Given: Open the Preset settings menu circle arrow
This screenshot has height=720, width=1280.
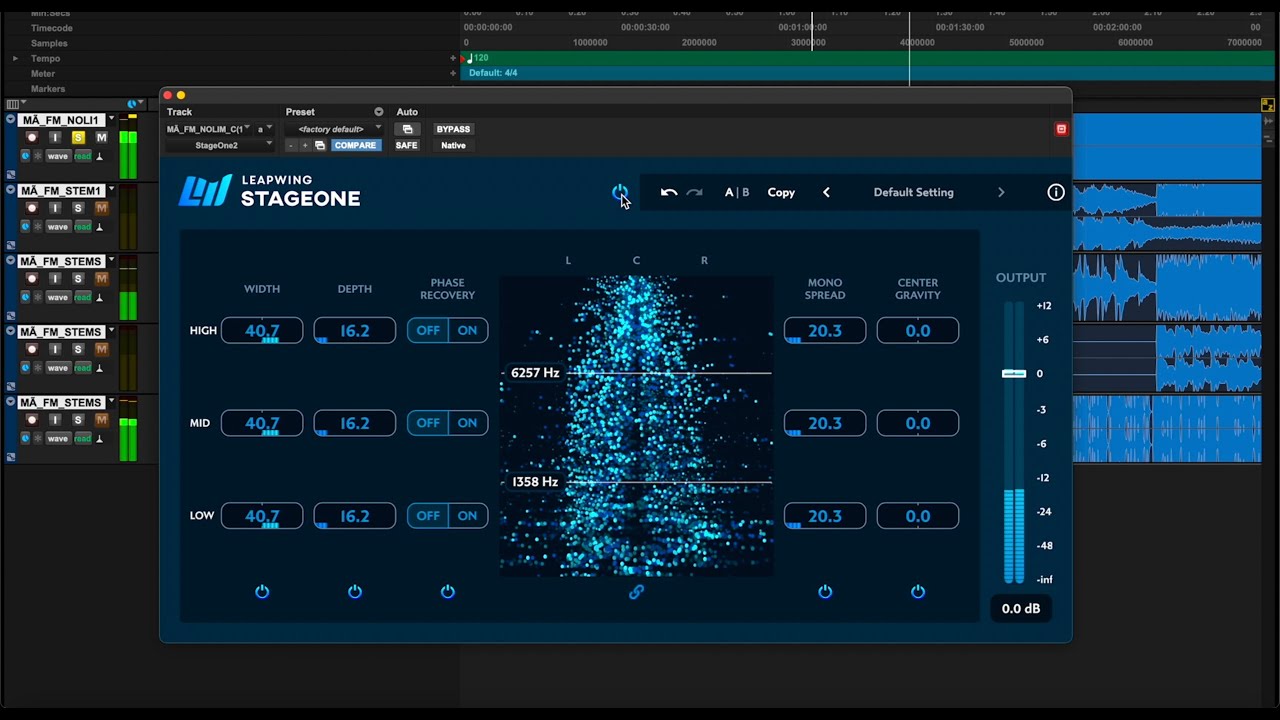Looking at the screenshot, I should tap(379, 112).
